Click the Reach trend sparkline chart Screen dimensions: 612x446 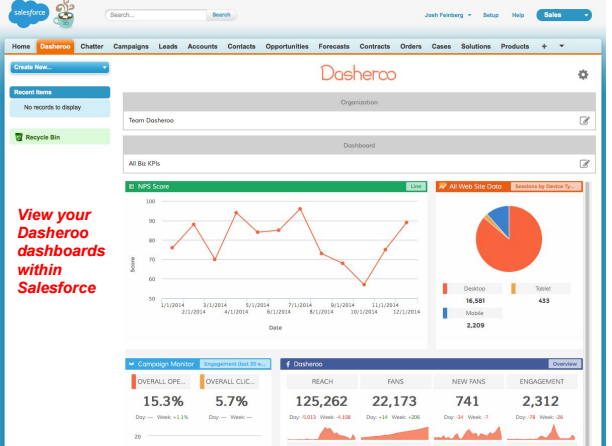(322, 433)
